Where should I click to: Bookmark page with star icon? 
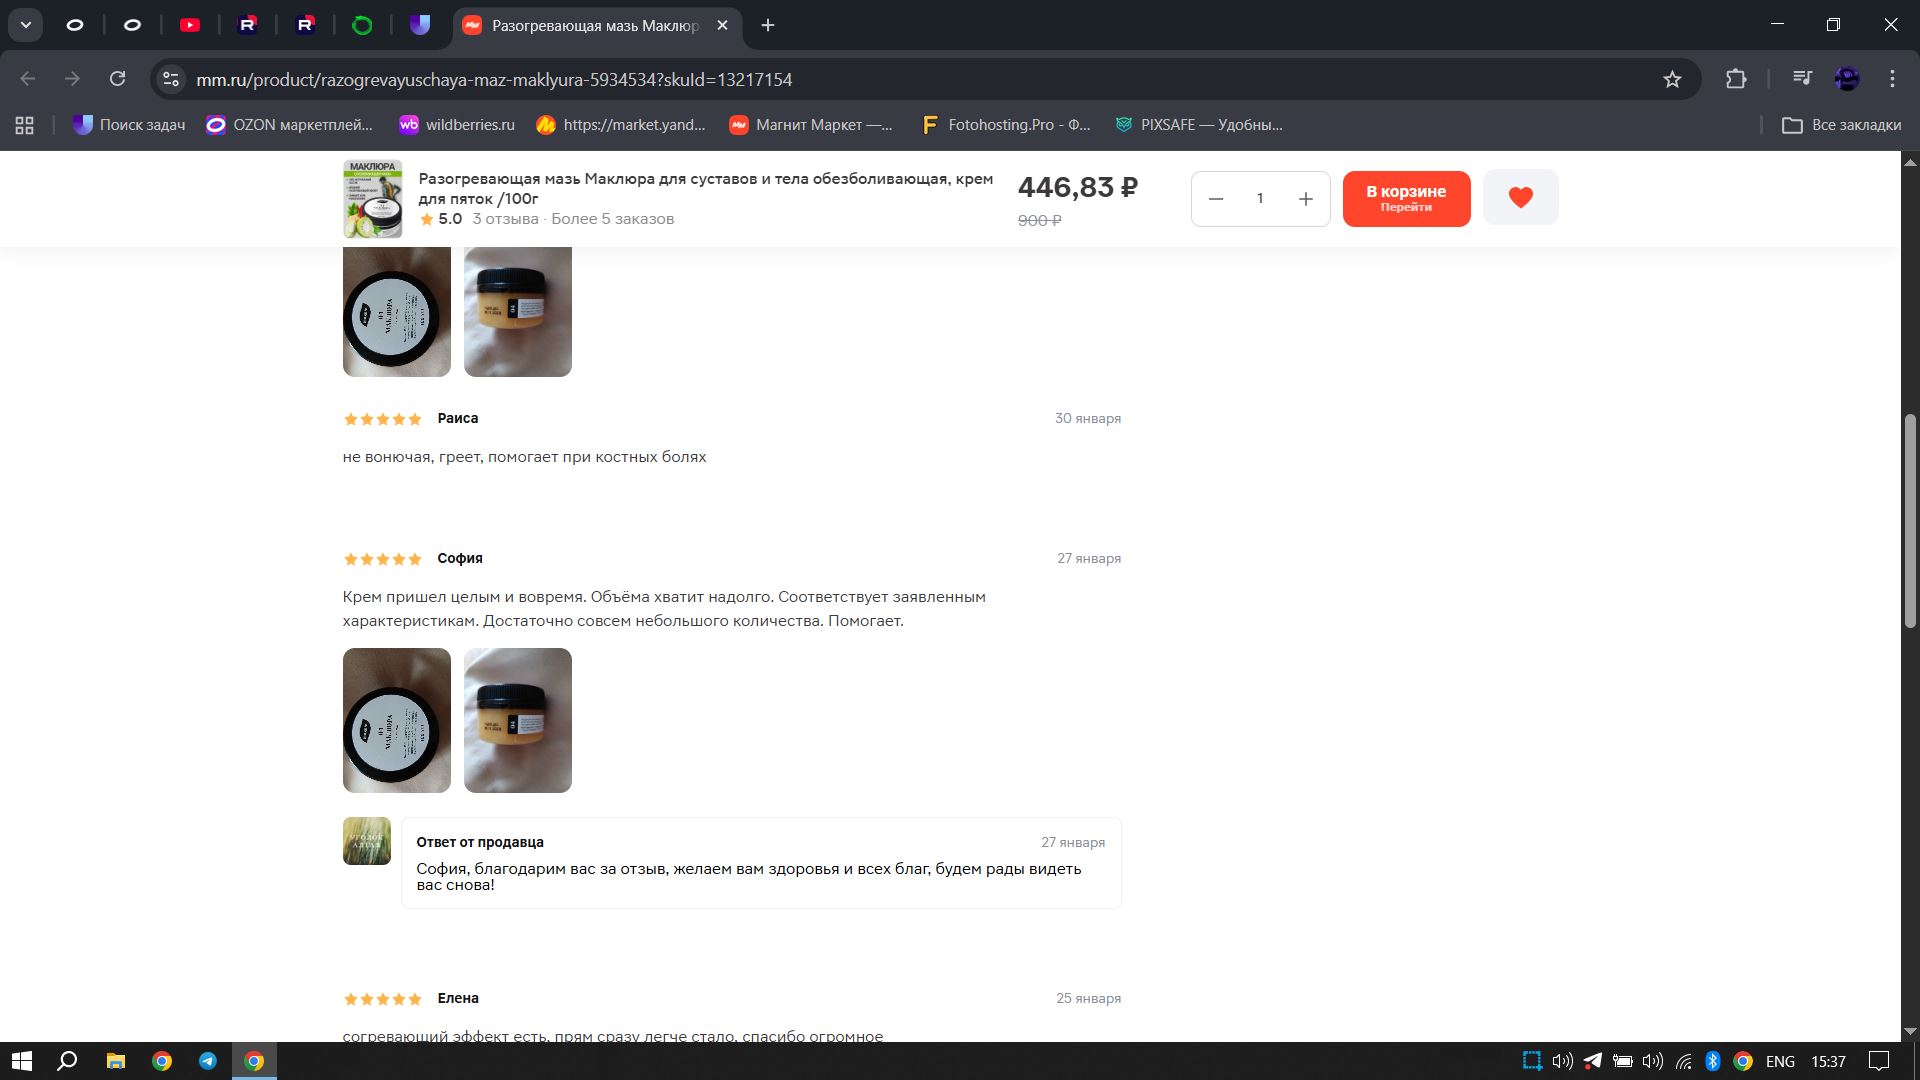click(1672, 79)
